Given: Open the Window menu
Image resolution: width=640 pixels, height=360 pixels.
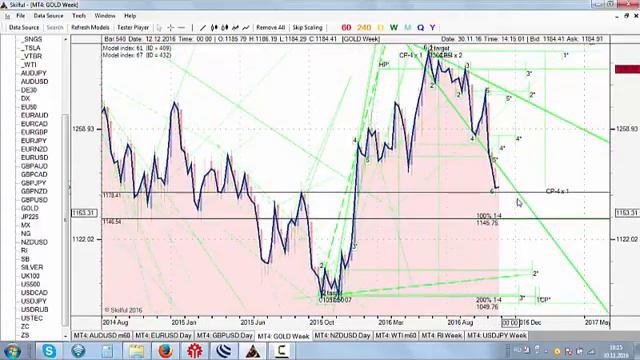Looking at the screenshot, I should coord(105,16).
